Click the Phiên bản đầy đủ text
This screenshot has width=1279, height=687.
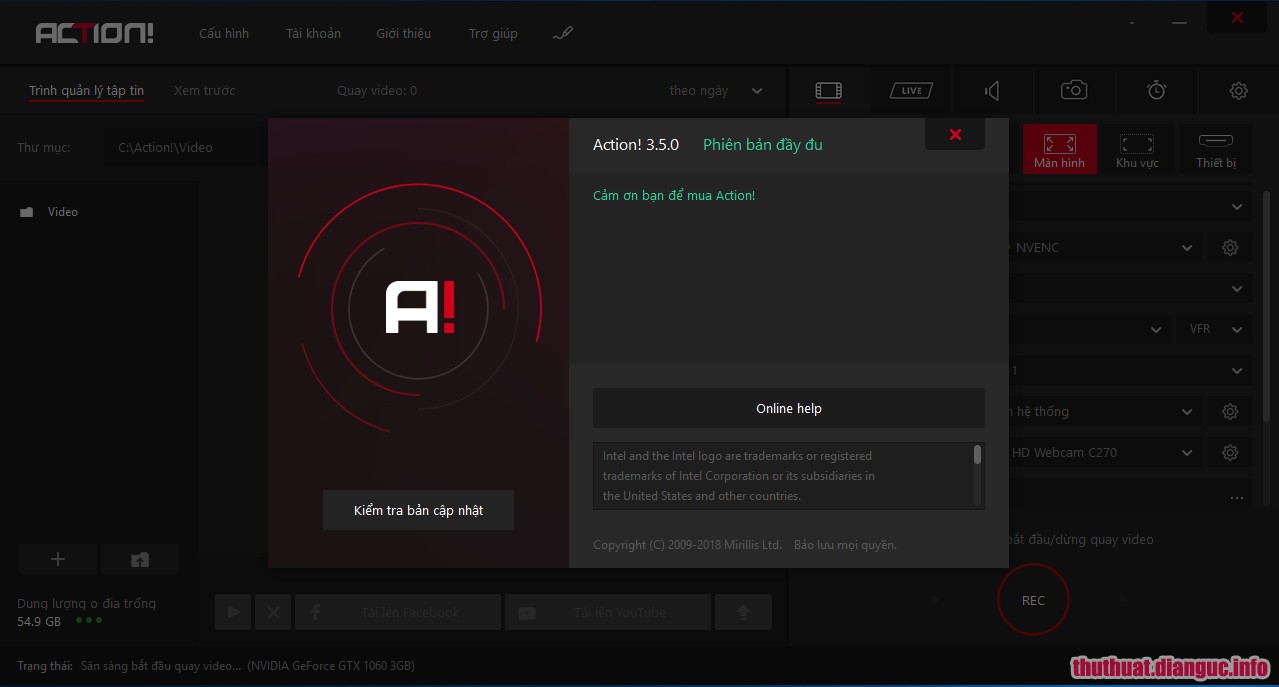[x=763, y=145]
